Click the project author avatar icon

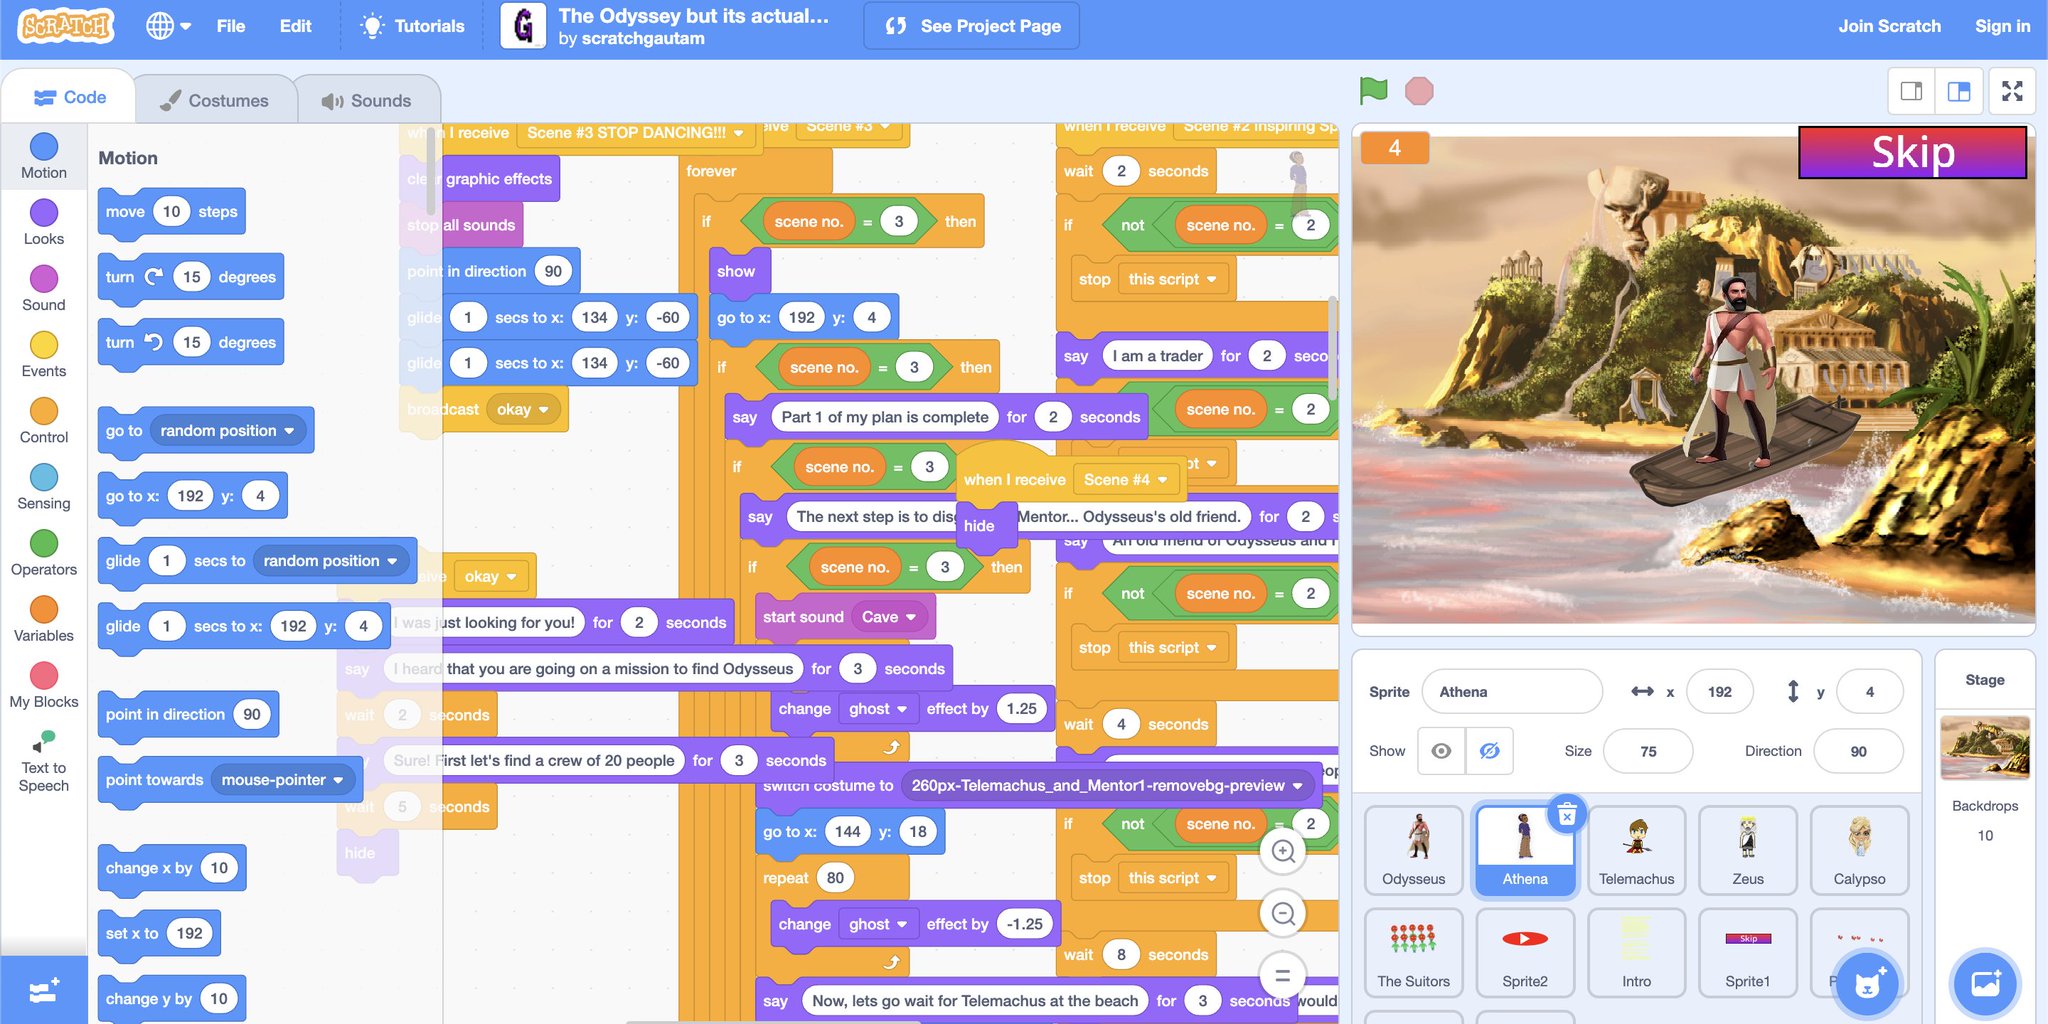(523, 26)
